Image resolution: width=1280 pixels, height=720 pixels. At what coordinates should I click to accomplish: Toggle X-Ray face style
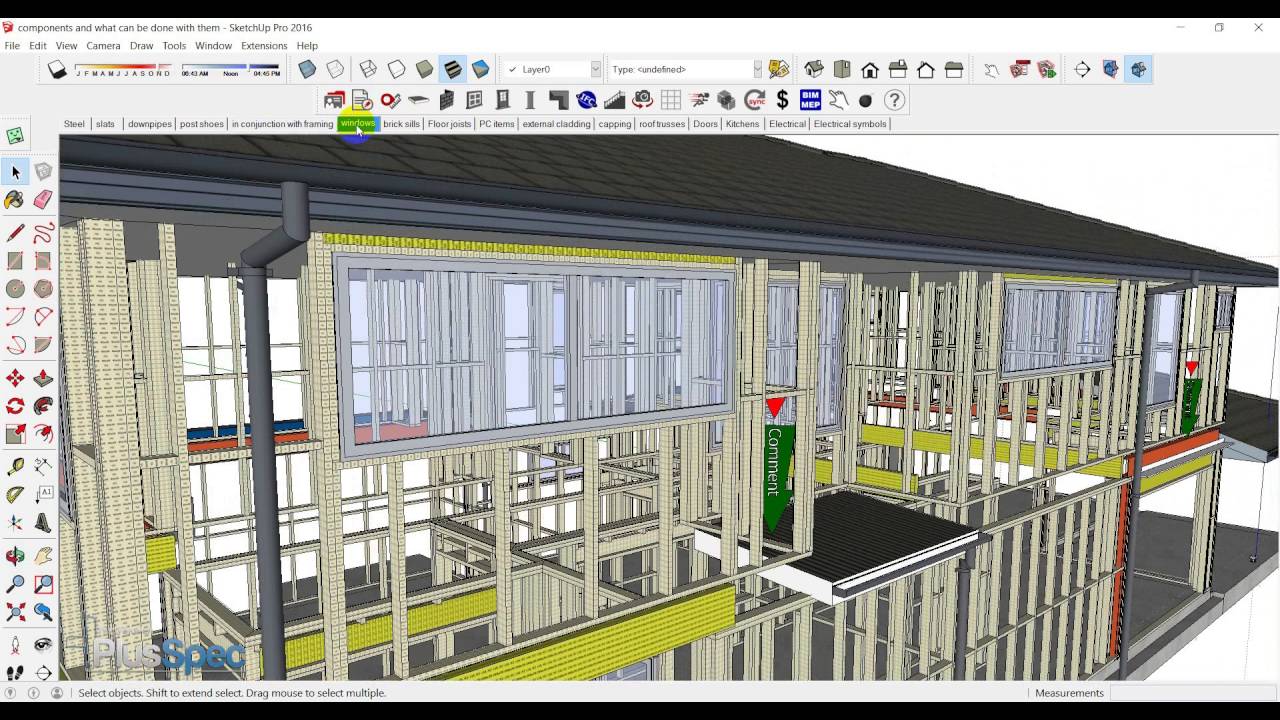point(307,69)
